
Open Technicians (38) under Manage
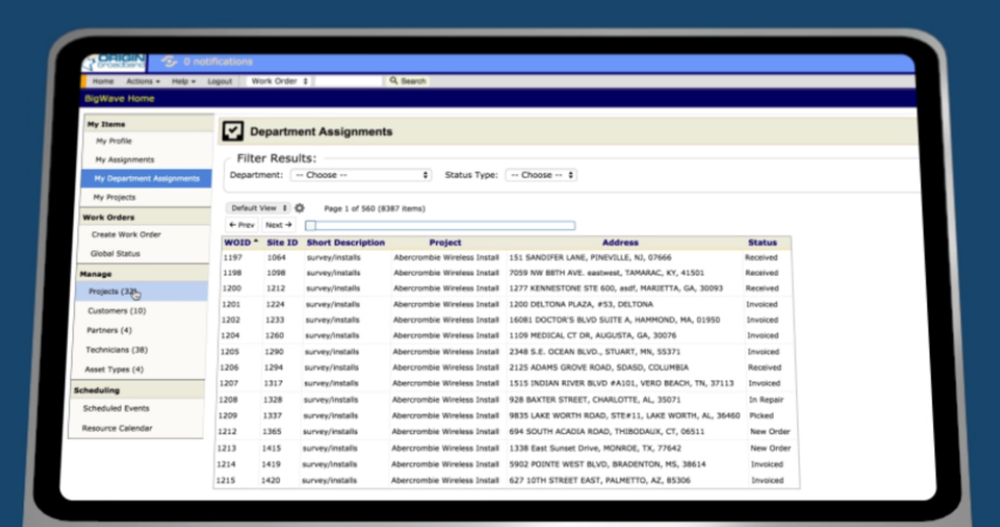[x=116, y=350]
